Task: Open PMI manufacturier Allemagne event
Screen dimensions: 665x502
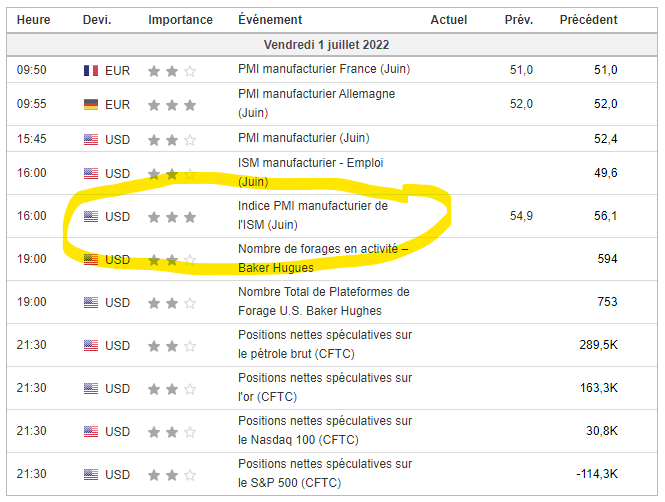Action: tap(316, 104)
